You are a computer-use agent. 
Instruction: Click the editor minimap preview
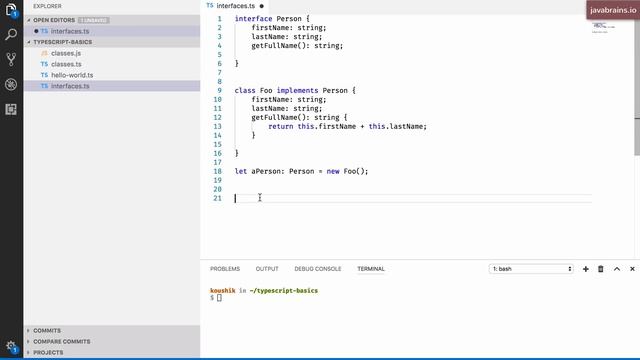point(603,28)
